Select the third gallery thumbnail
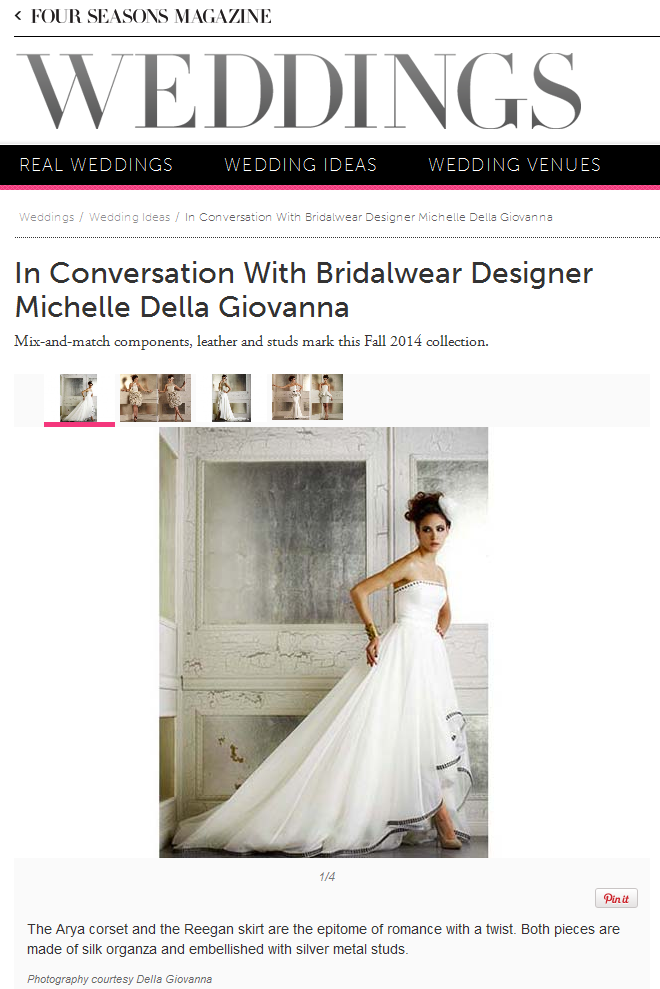 tap(232, 398)
